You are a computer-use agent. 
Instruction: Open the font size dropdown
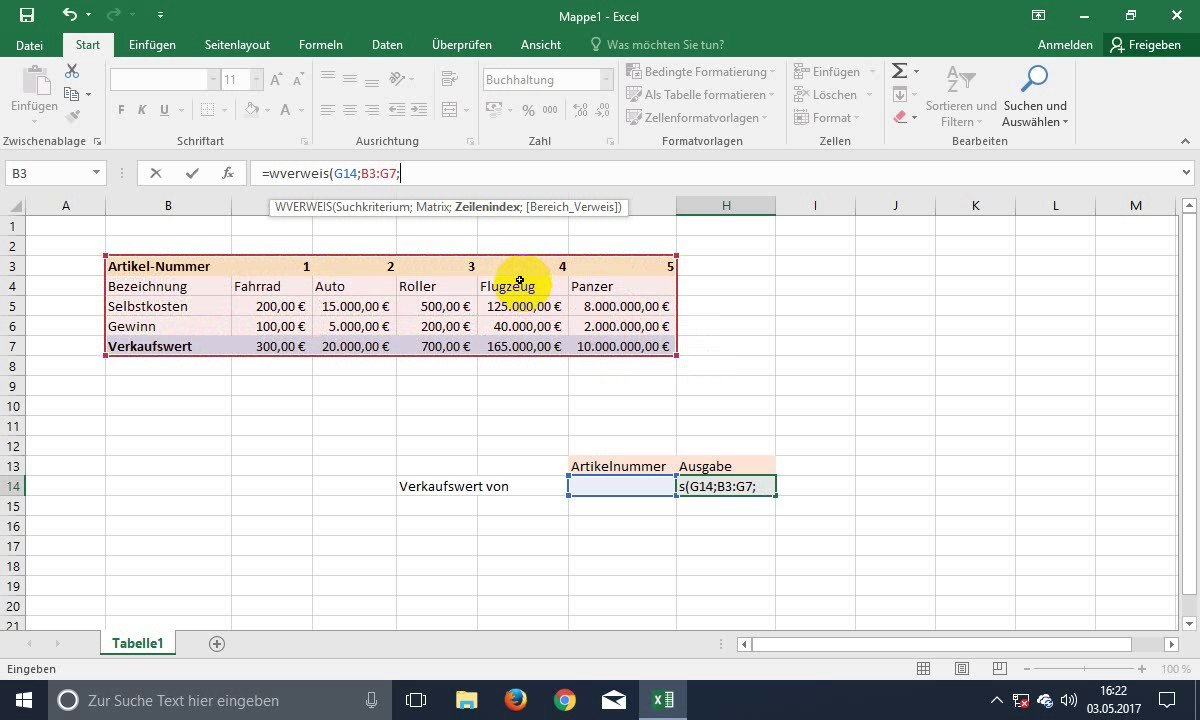click(258, 80)
